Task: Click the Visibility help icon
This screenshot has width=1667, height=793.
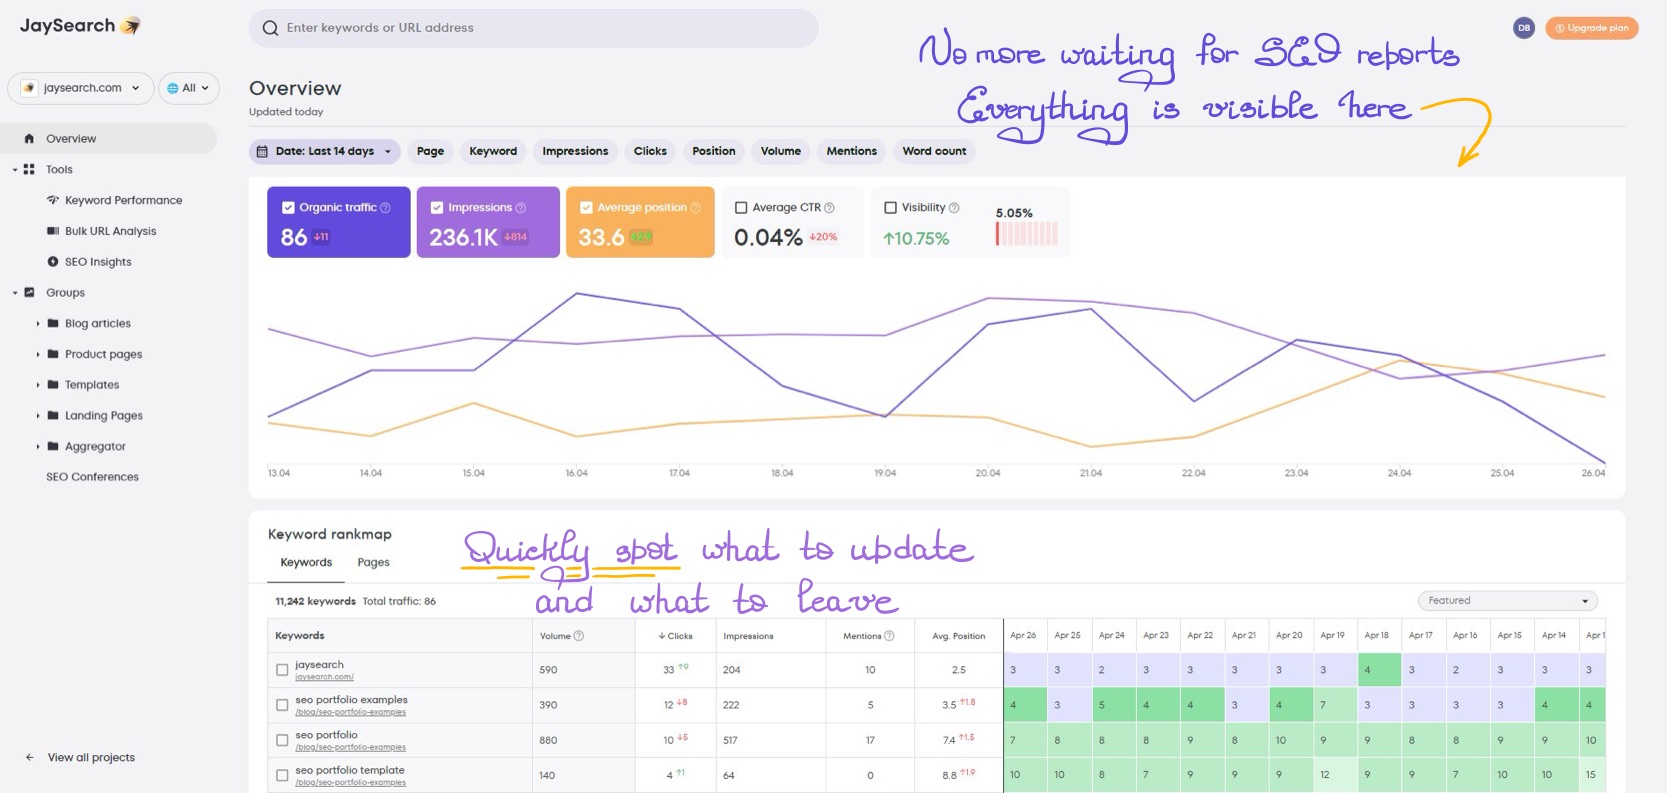Action: coord(954,208)
